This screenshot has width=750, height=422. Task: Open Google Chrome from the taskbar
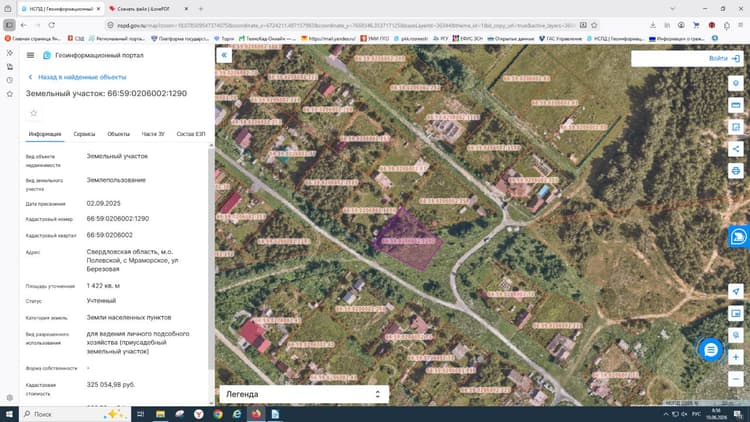(218, 414)
